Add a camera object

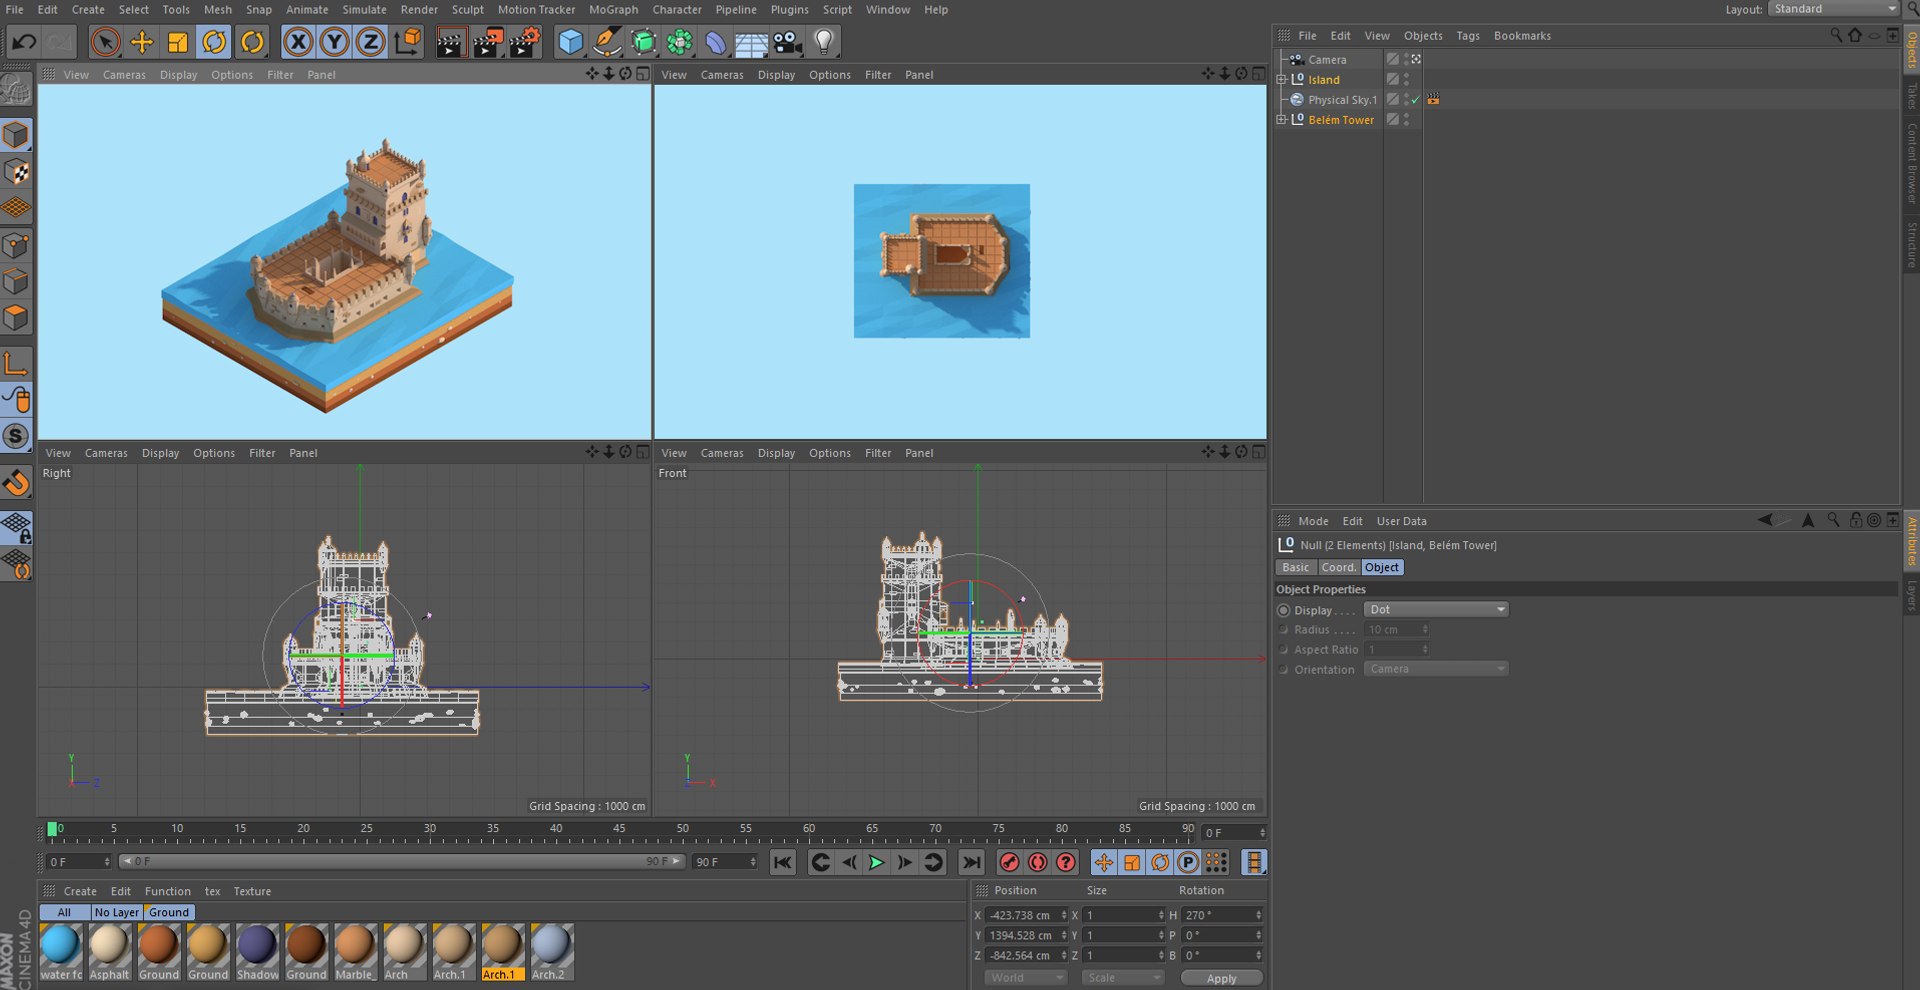coord(788,42)
